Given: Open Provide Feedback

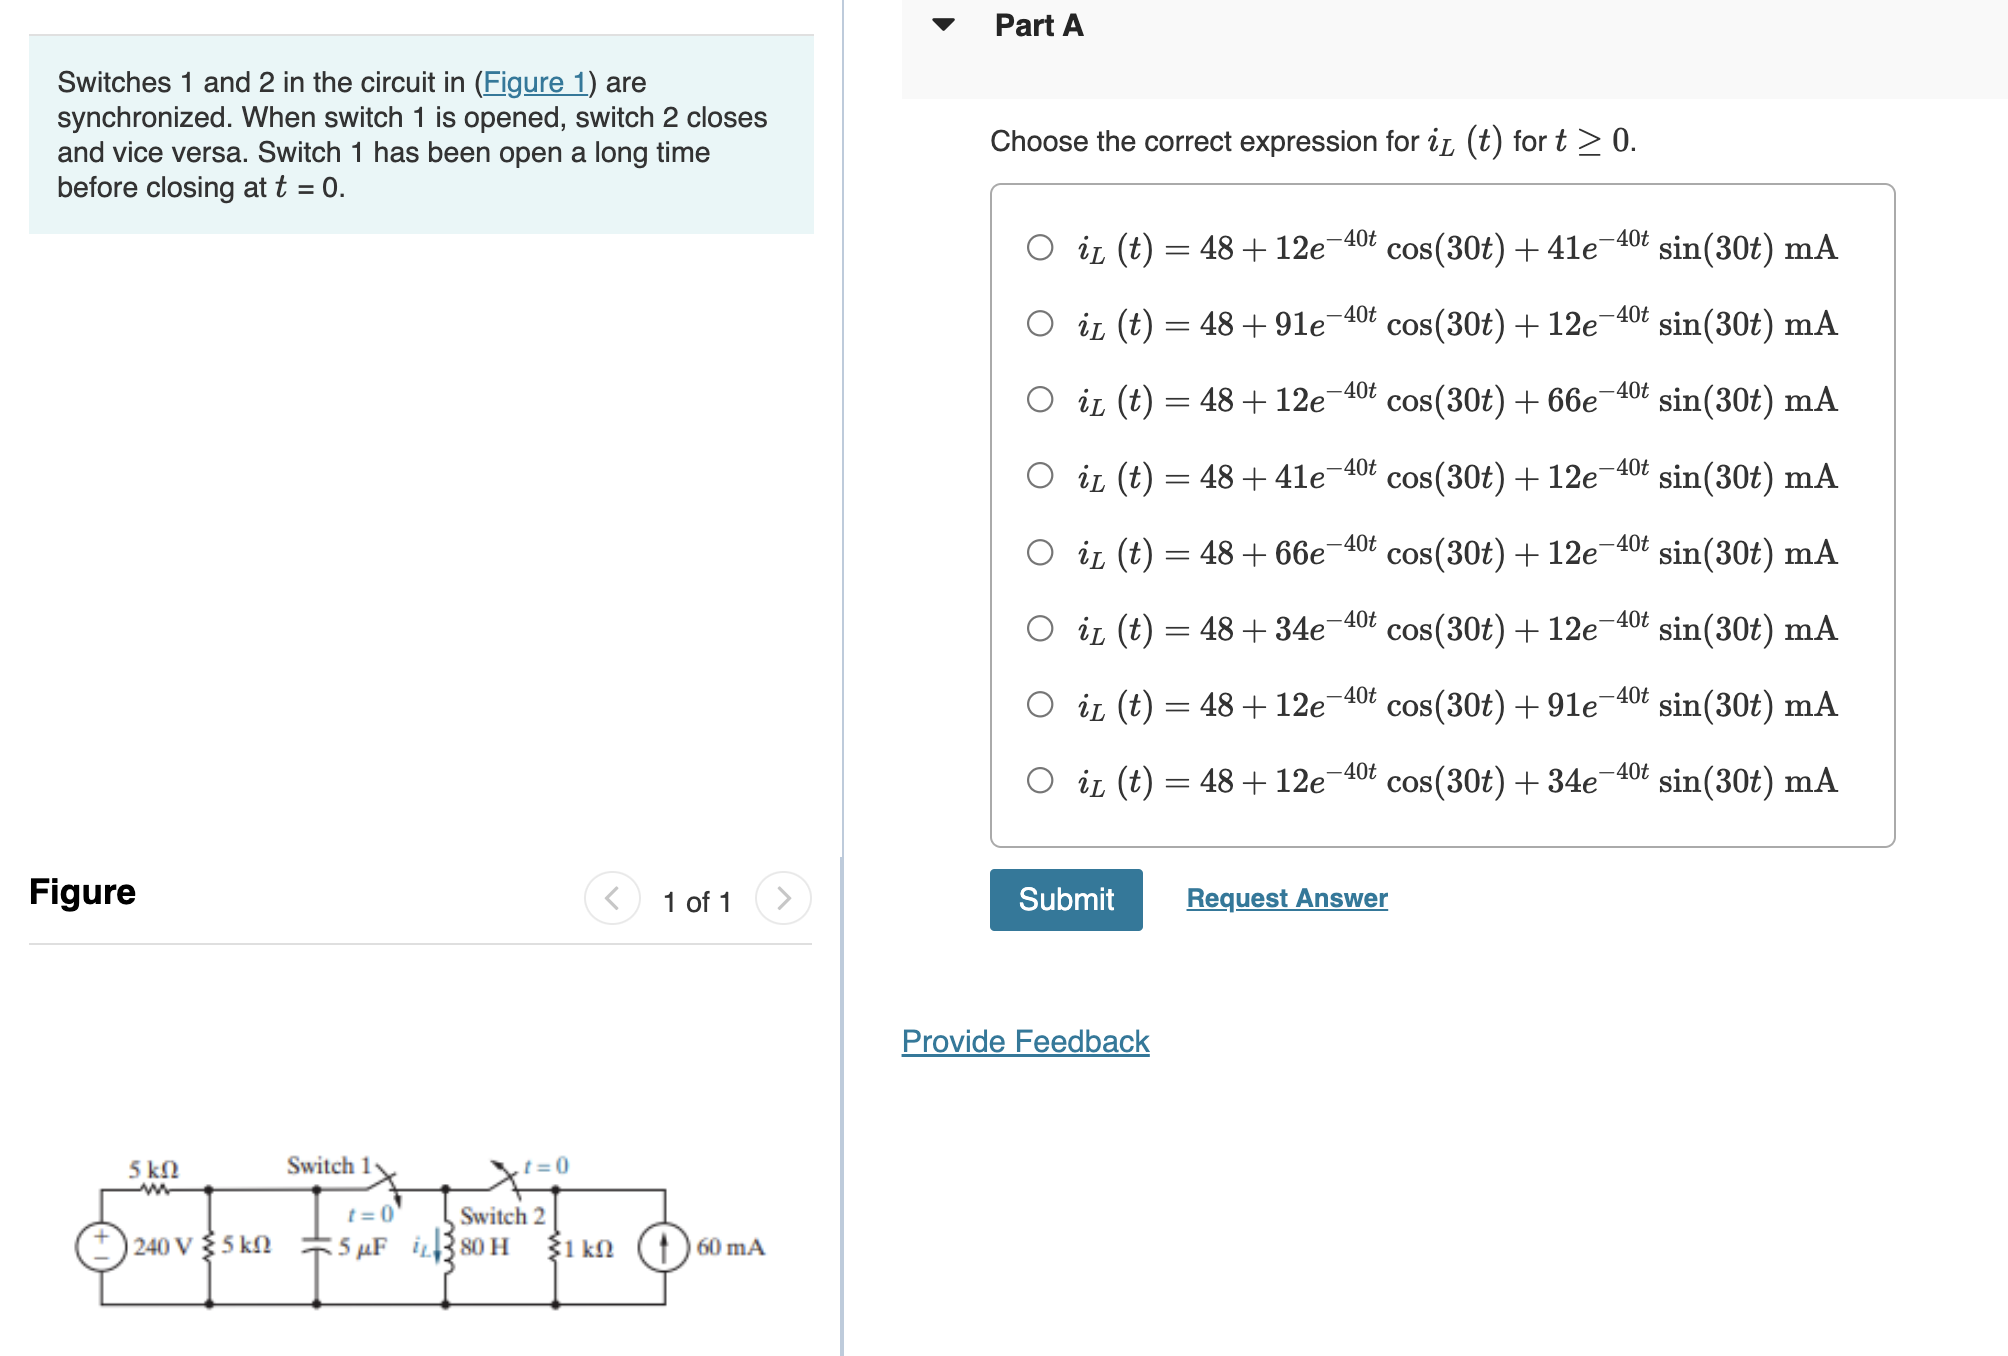Looking at the screenshot, I should point(1024,1041).
